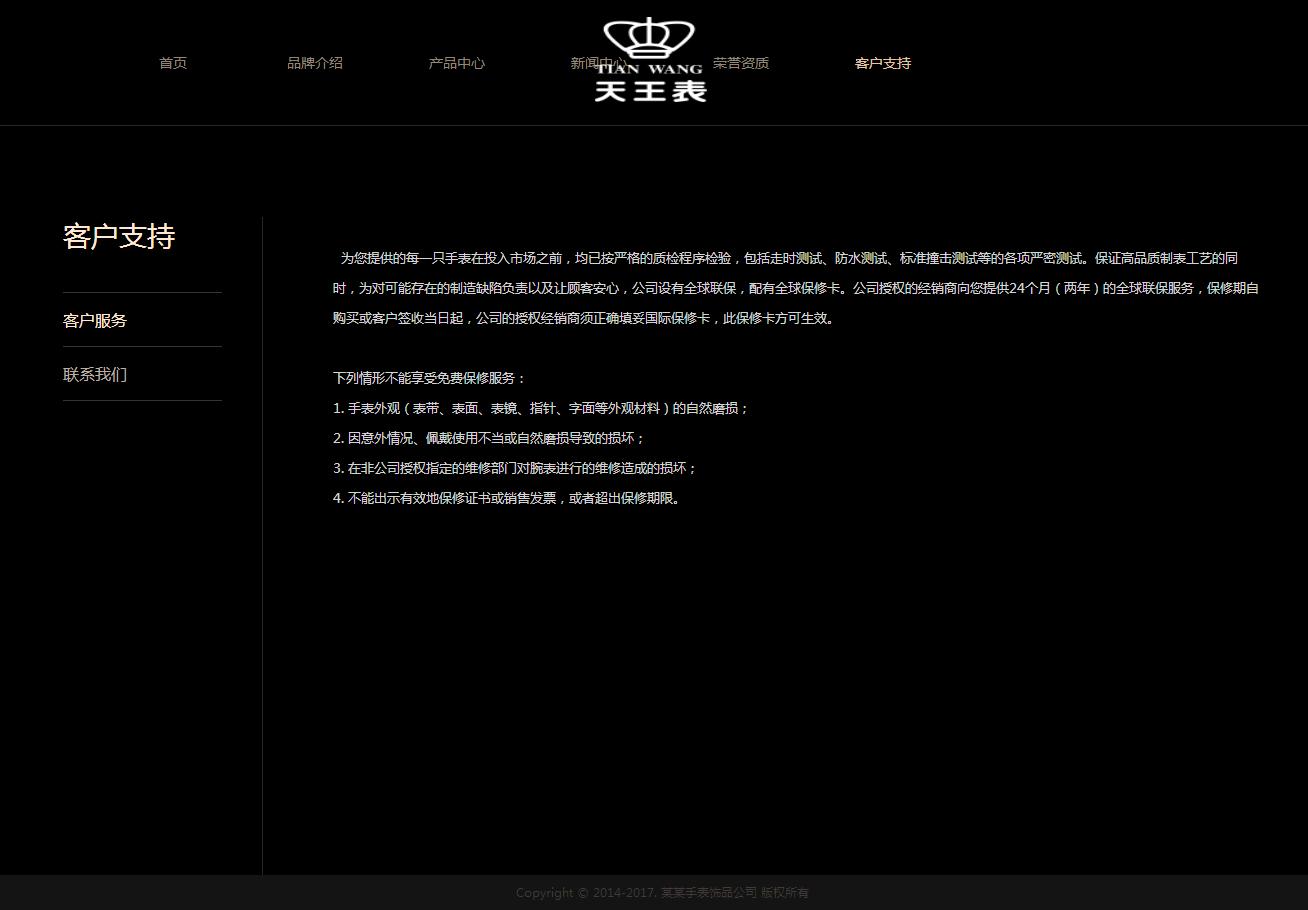Click the footer copyright text

click(x=662, y=893)
